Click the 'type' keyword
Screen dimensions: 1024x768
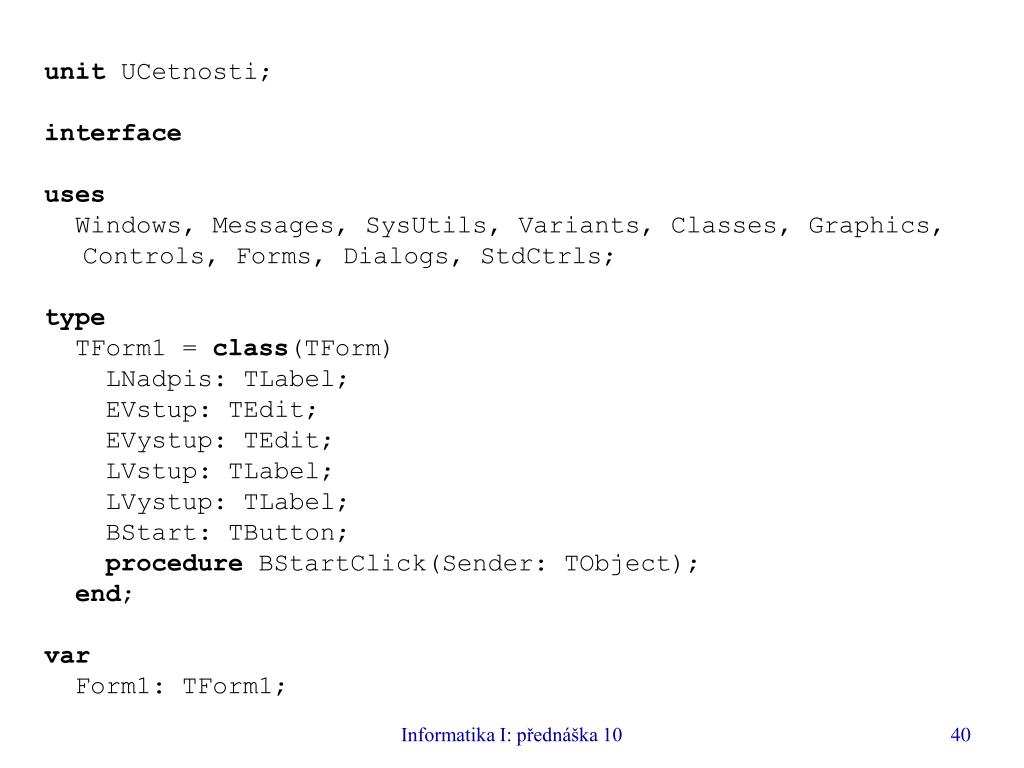(74, 318)
